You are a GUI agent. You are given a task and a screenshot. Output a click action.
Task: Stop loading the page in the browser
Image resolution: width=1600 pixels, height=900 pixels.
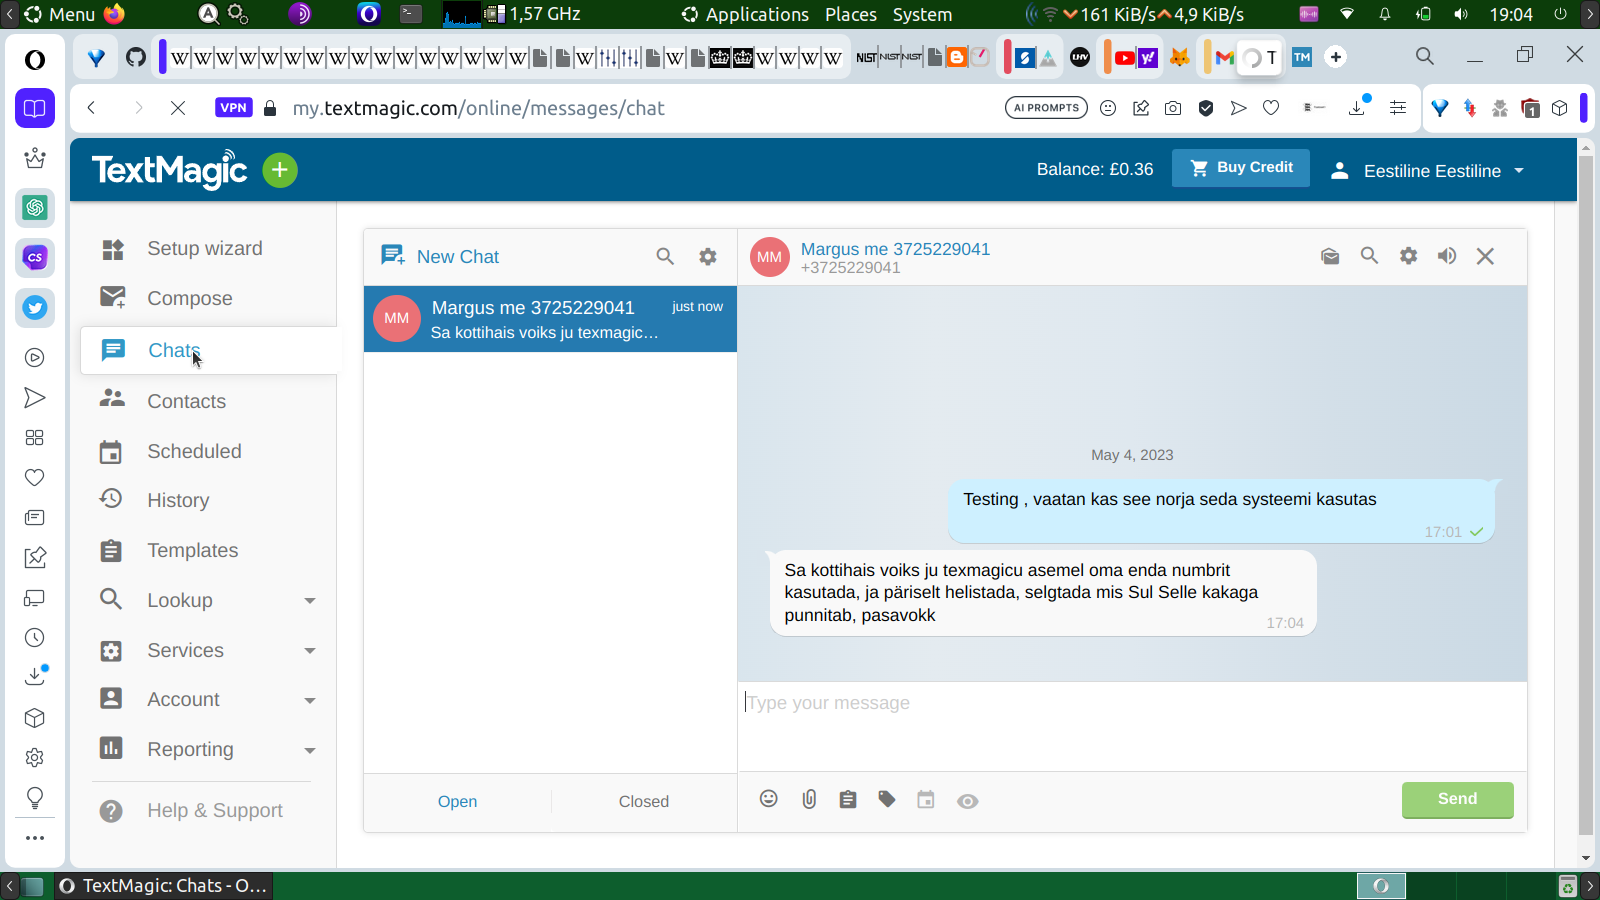(178, 108)
